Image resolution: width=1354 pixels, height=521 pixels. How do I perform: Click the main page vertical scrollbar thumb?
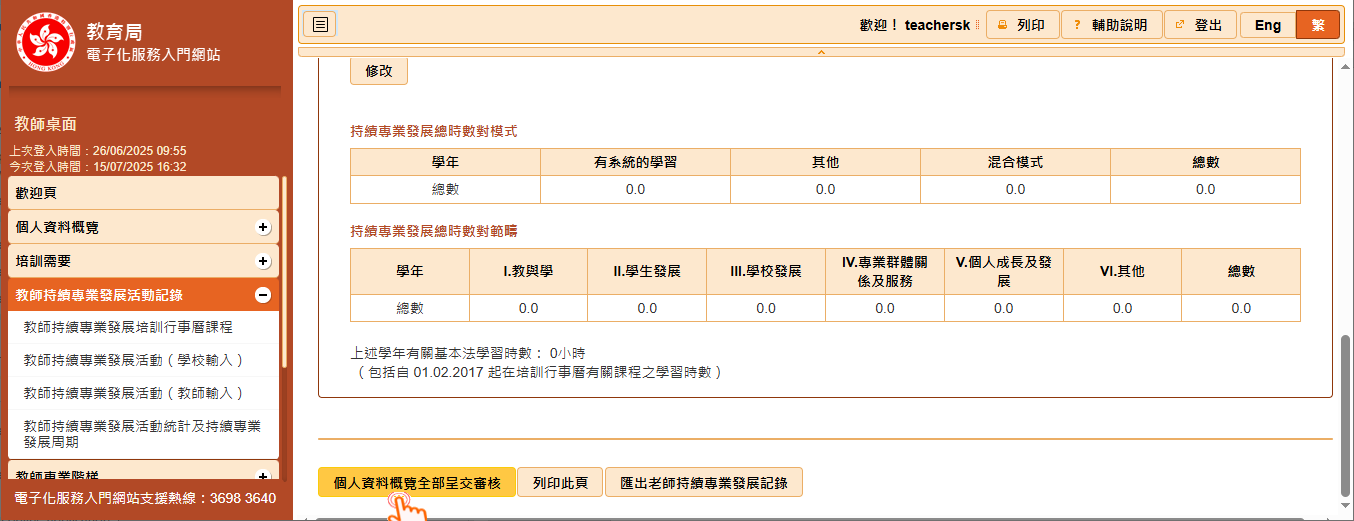coord(1345,415)
